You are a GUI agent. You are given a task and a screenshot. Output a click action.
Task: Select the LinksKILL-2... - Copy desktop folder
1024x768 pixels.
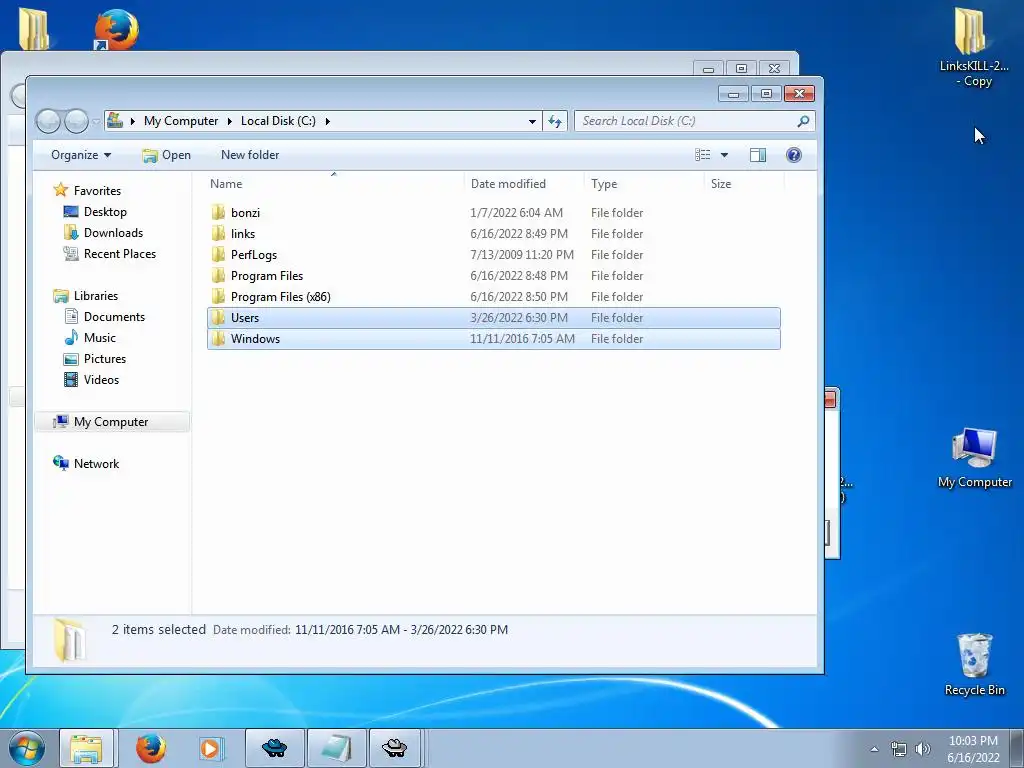pyautogui.click(x=974, y=47)
